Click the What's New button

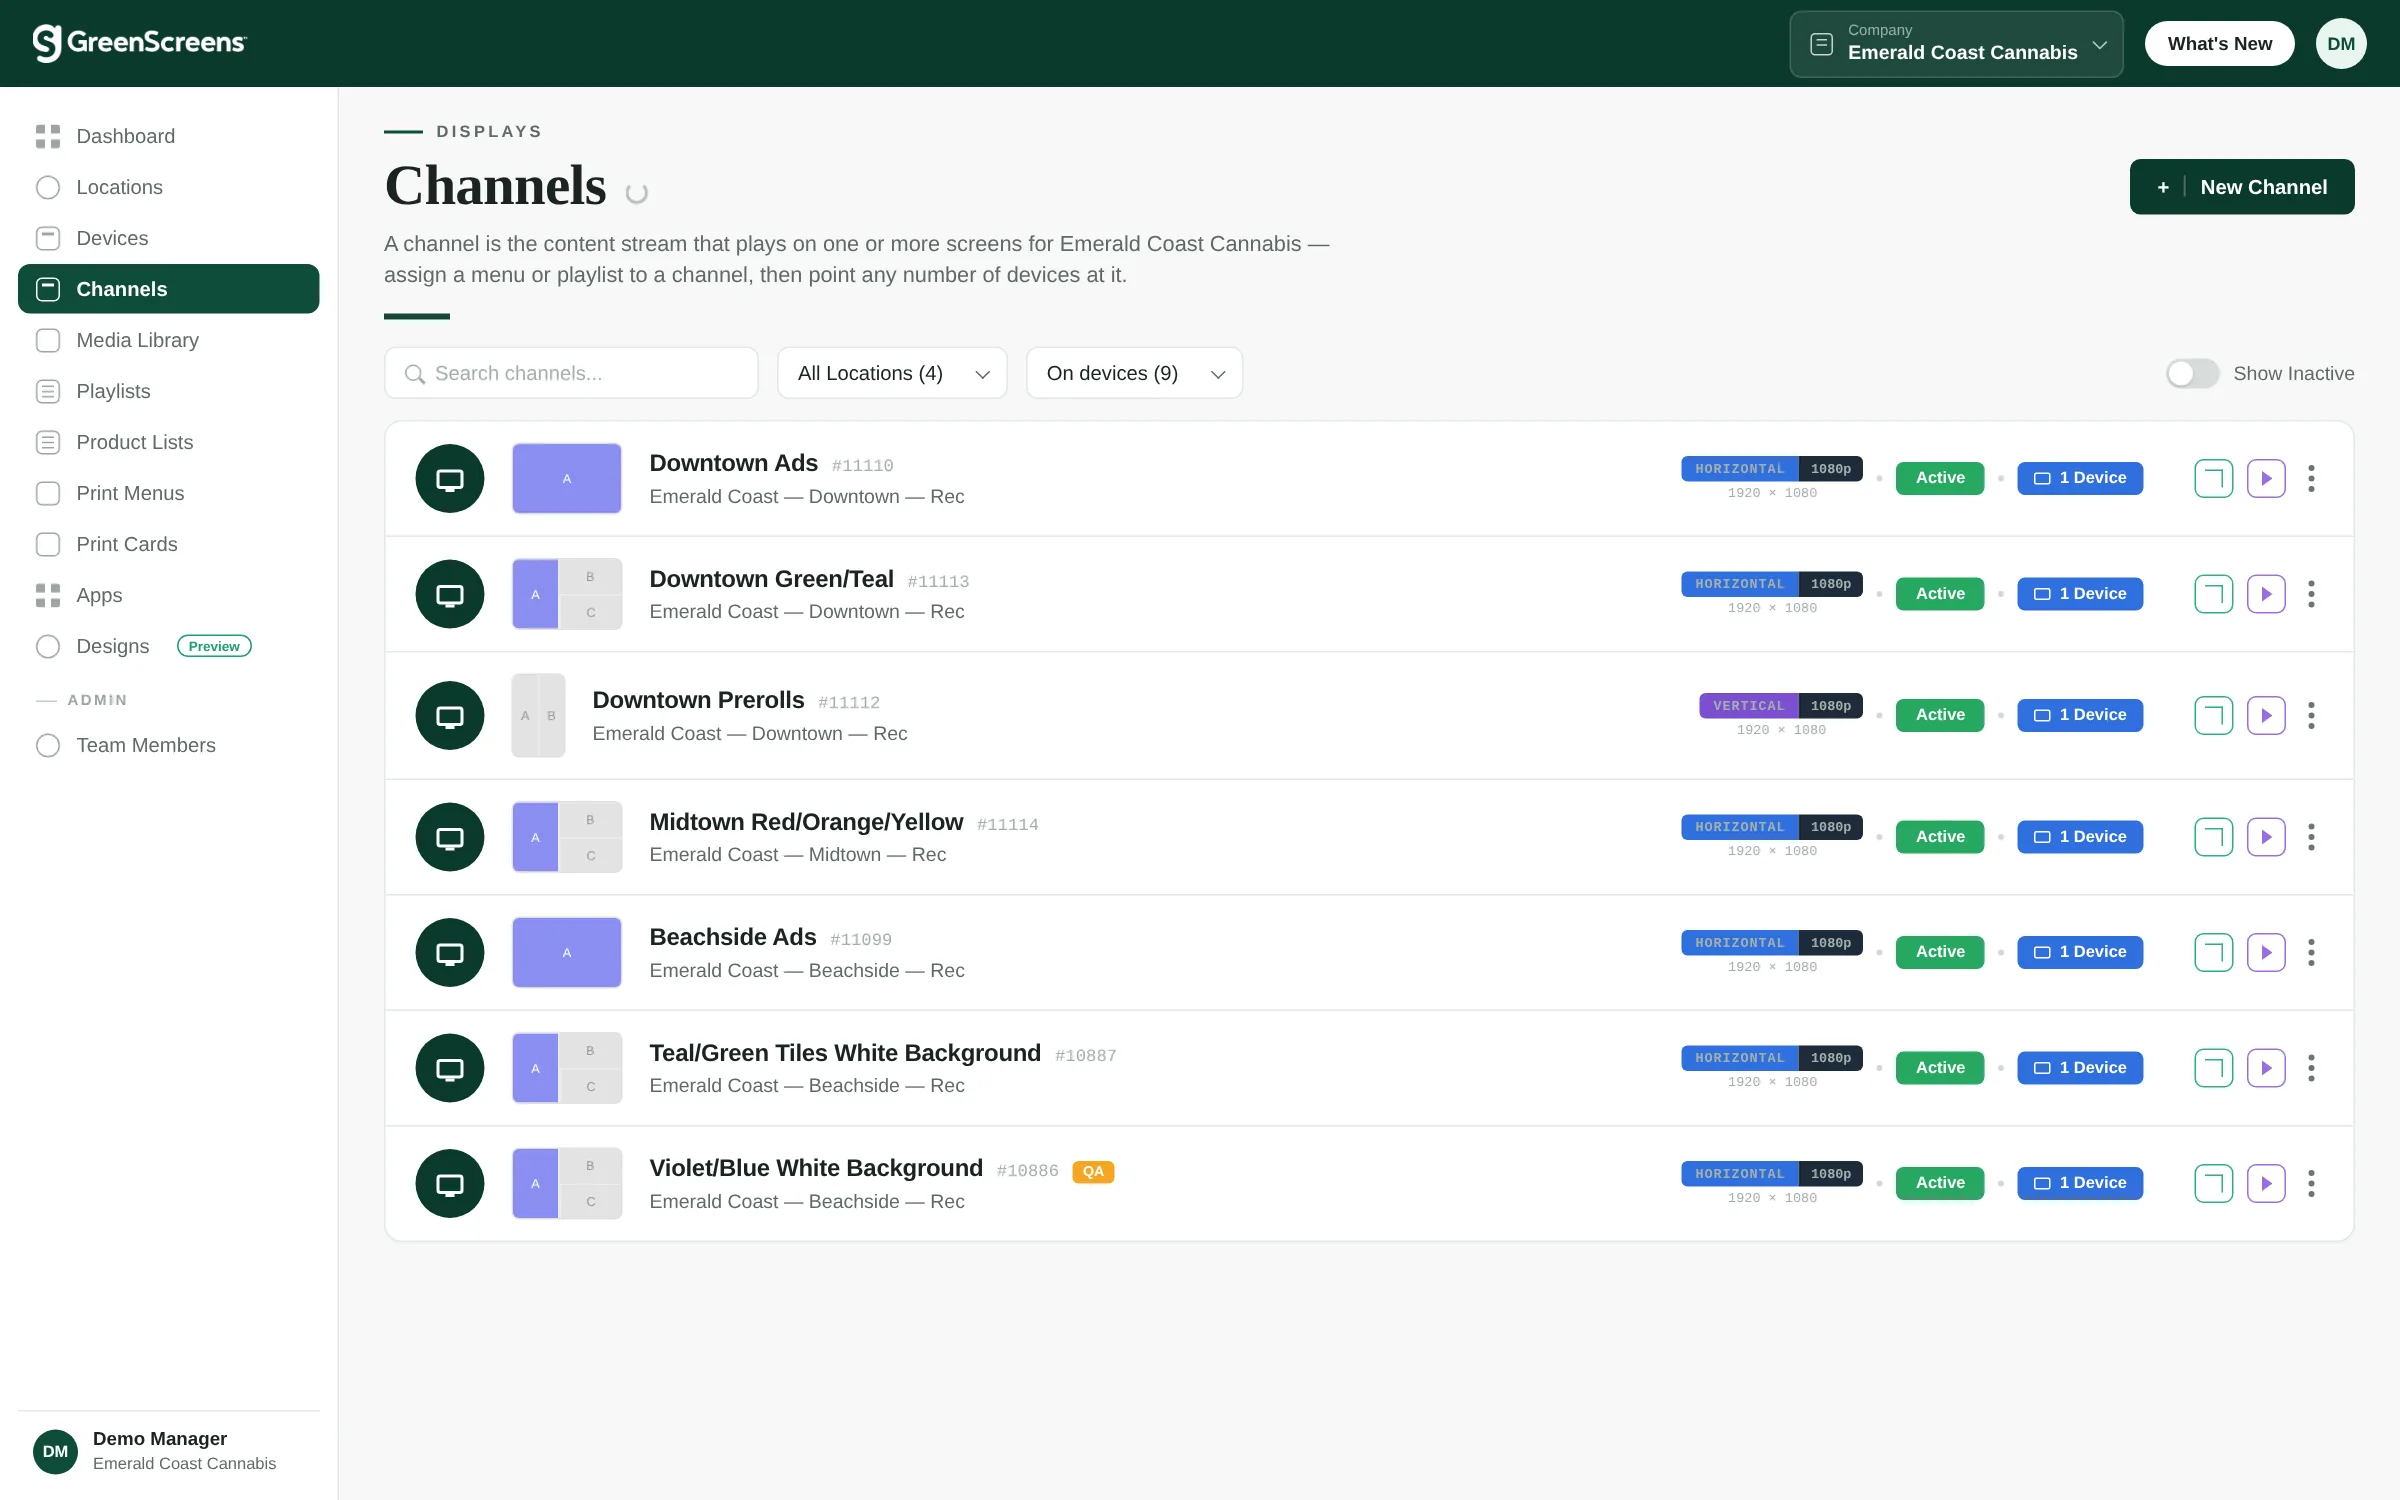click(x=2219, y=44)
